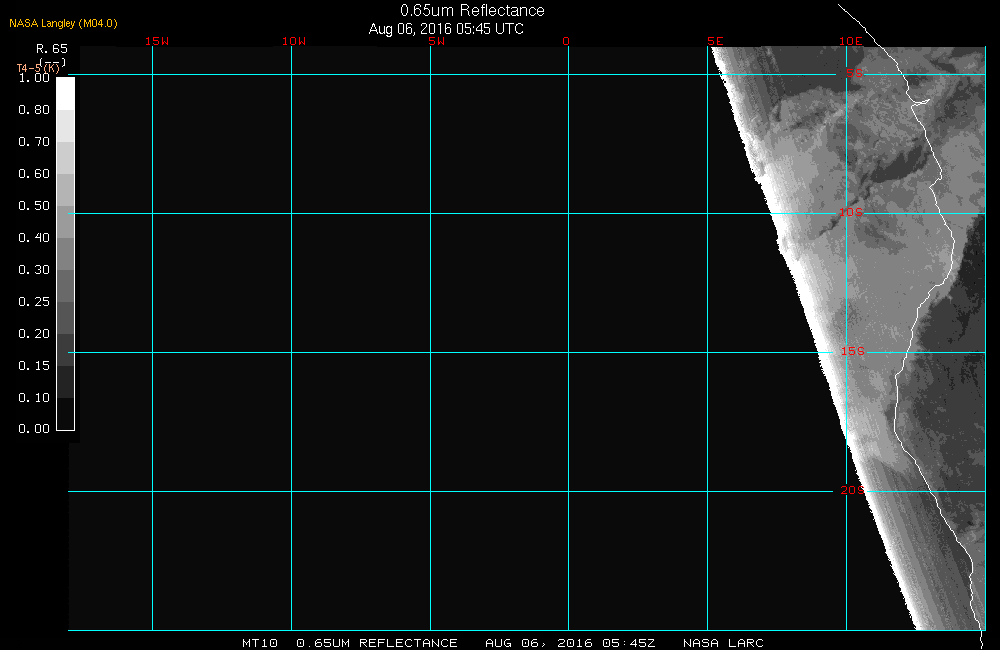The width and height of the screenshot is (1000, 650).
Task: Click the 0.70 colorbar value
Action: click(x=34, y=142)
